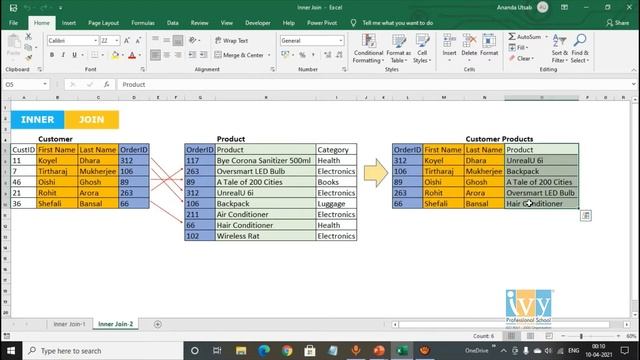Switch to the Formulas tab
The image size is (640, 360).
[143, 23]
